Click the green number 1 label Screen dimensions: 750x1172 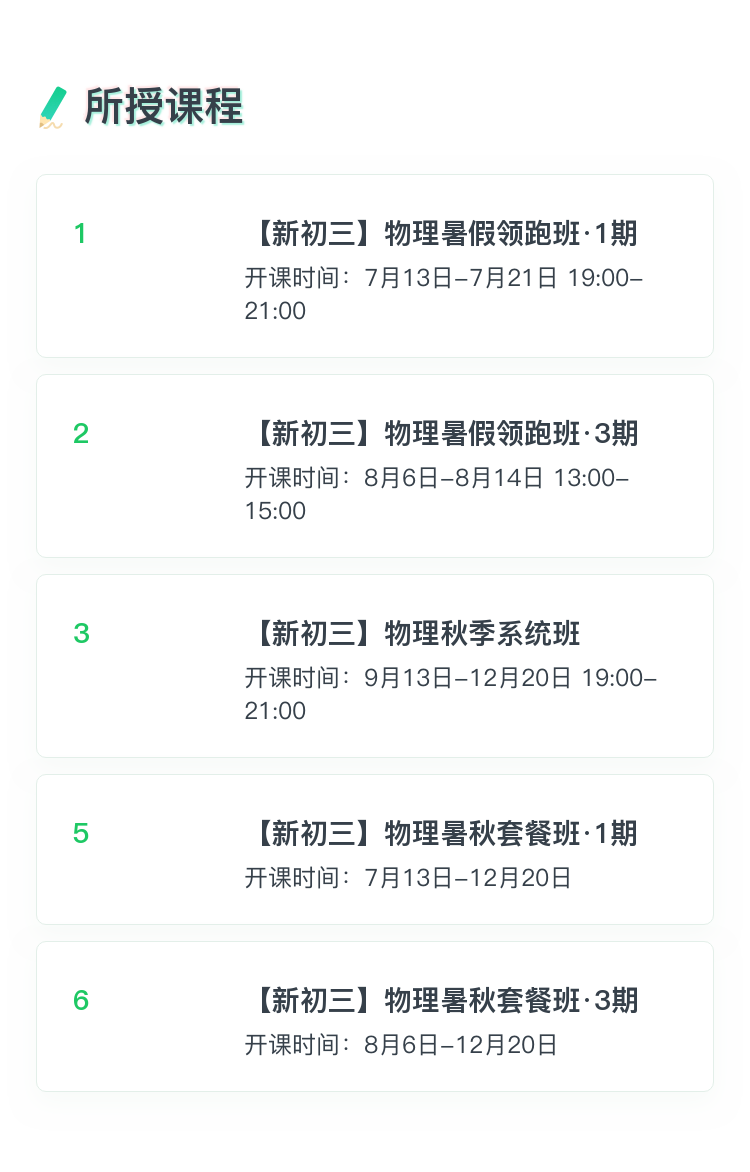point(80,234)
